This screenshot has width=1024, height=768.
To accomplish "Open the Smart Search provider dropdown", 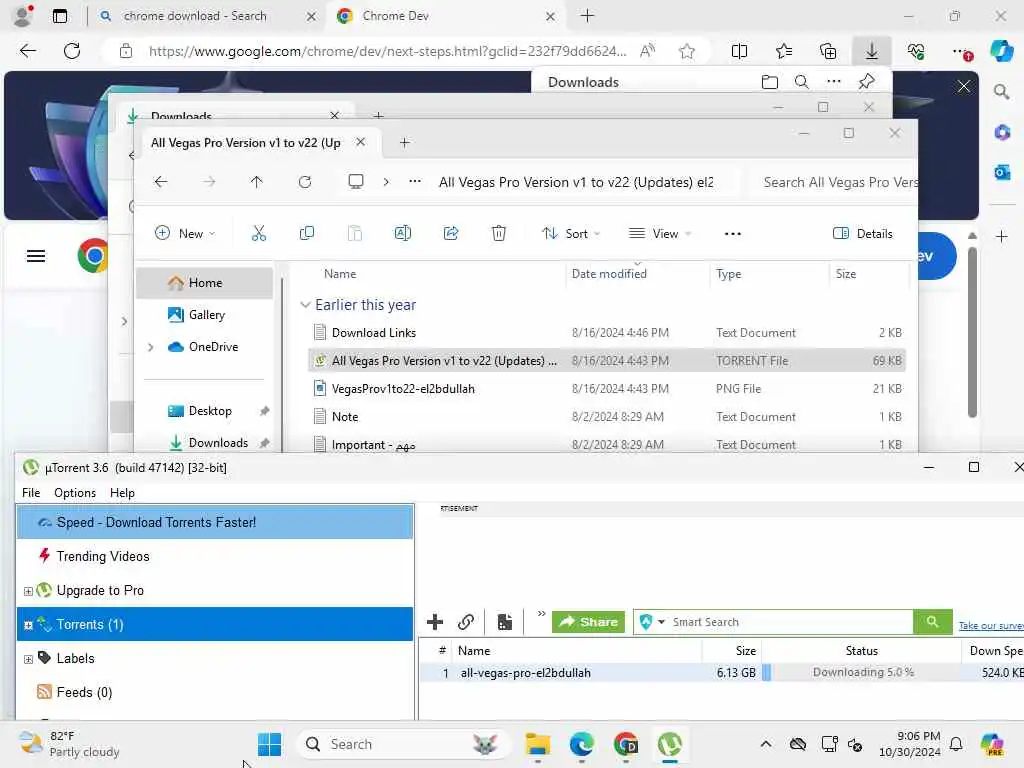I will (x=661, y=622).
